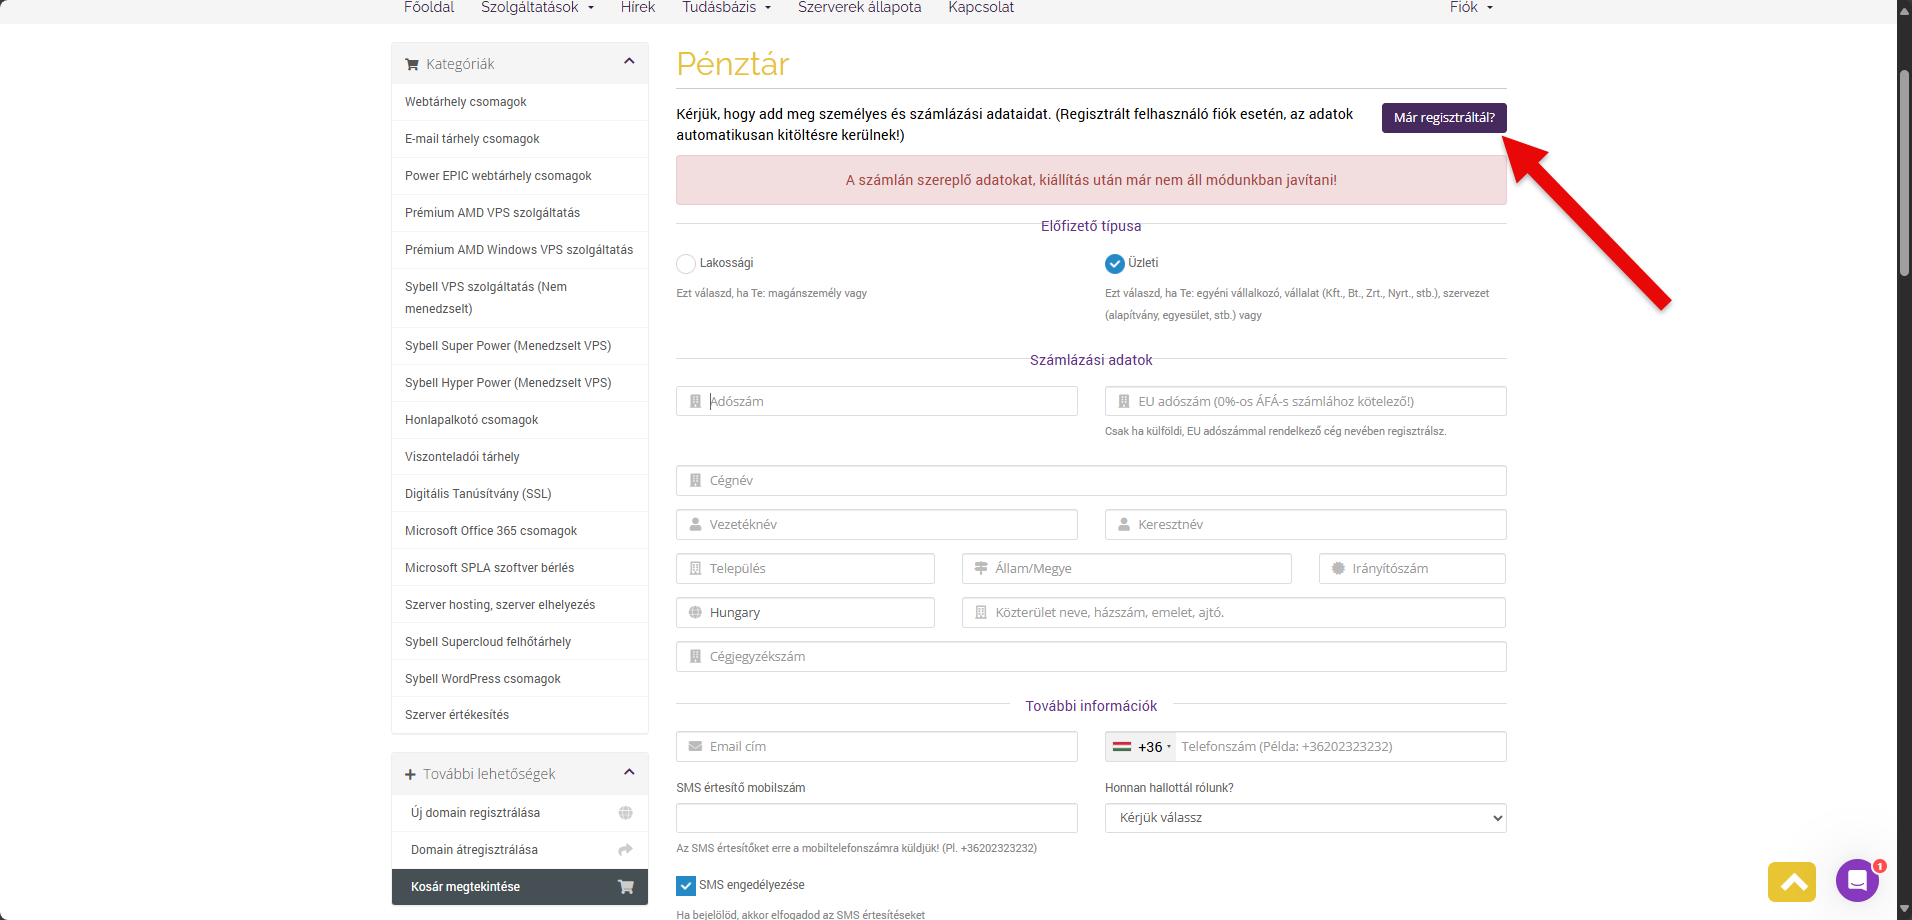
Task: Click the Cégnév input field
Action: (1091, 481)
